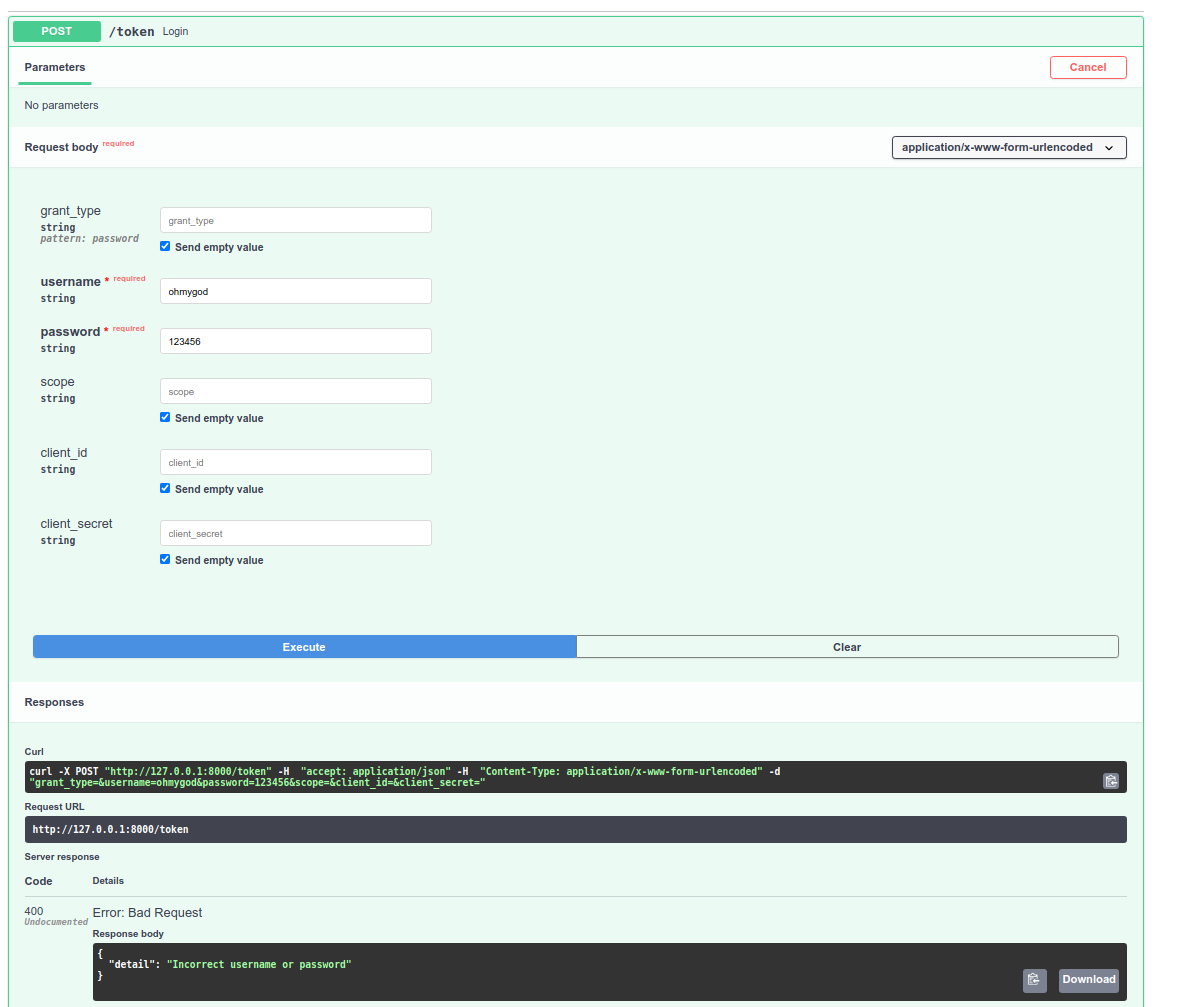Toggle Send empty value for client_id
The height and width of the screenshot is (1007, 1178).
[x=165, y=488]
